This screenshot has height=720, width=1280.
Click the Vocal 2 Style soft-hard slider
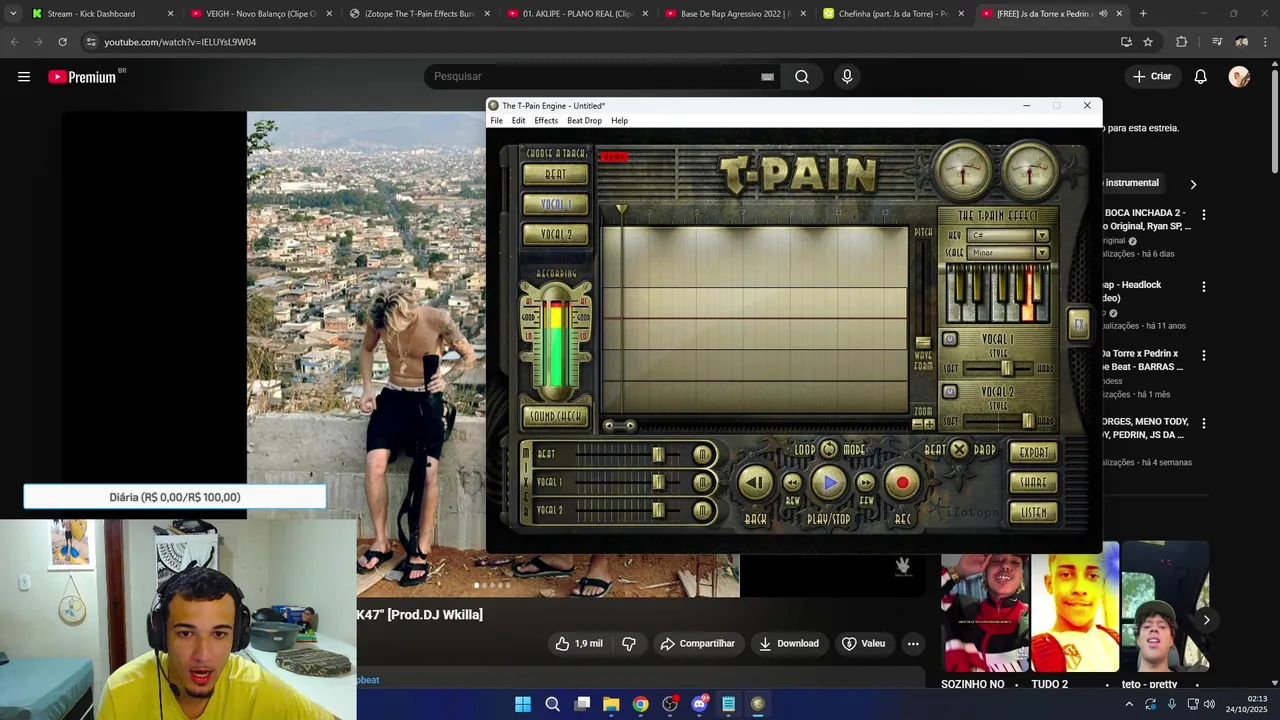click(1028, 421)
